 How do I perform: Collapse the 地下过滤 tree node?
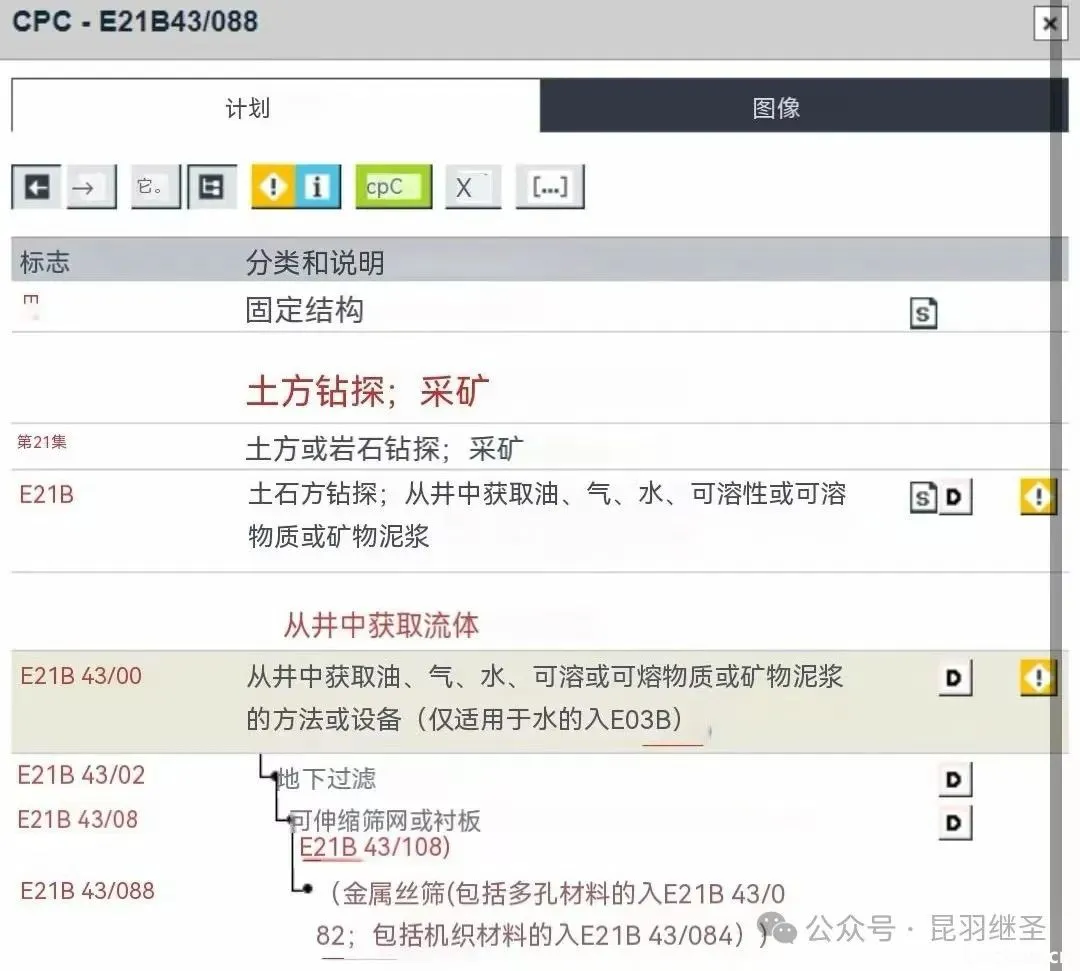273,776
